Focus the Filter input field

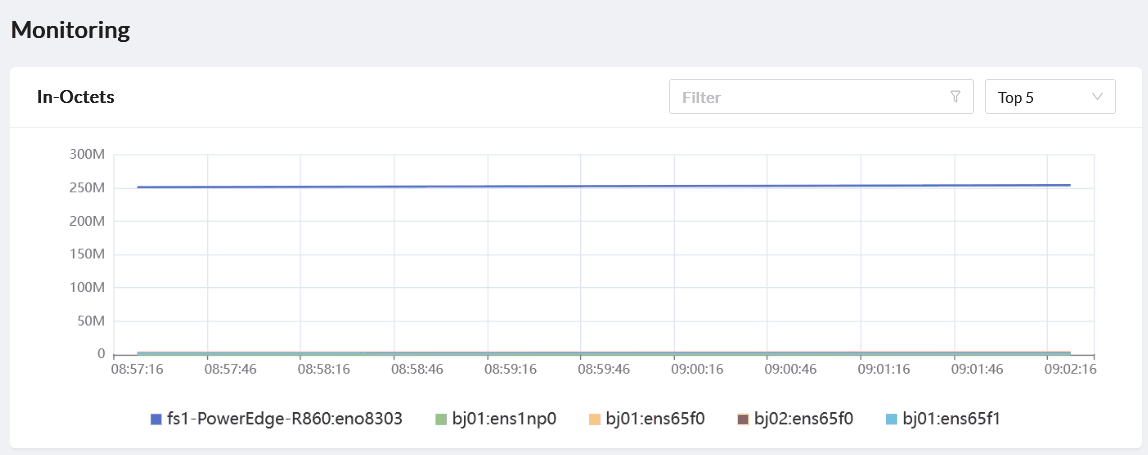pos(810,97)
